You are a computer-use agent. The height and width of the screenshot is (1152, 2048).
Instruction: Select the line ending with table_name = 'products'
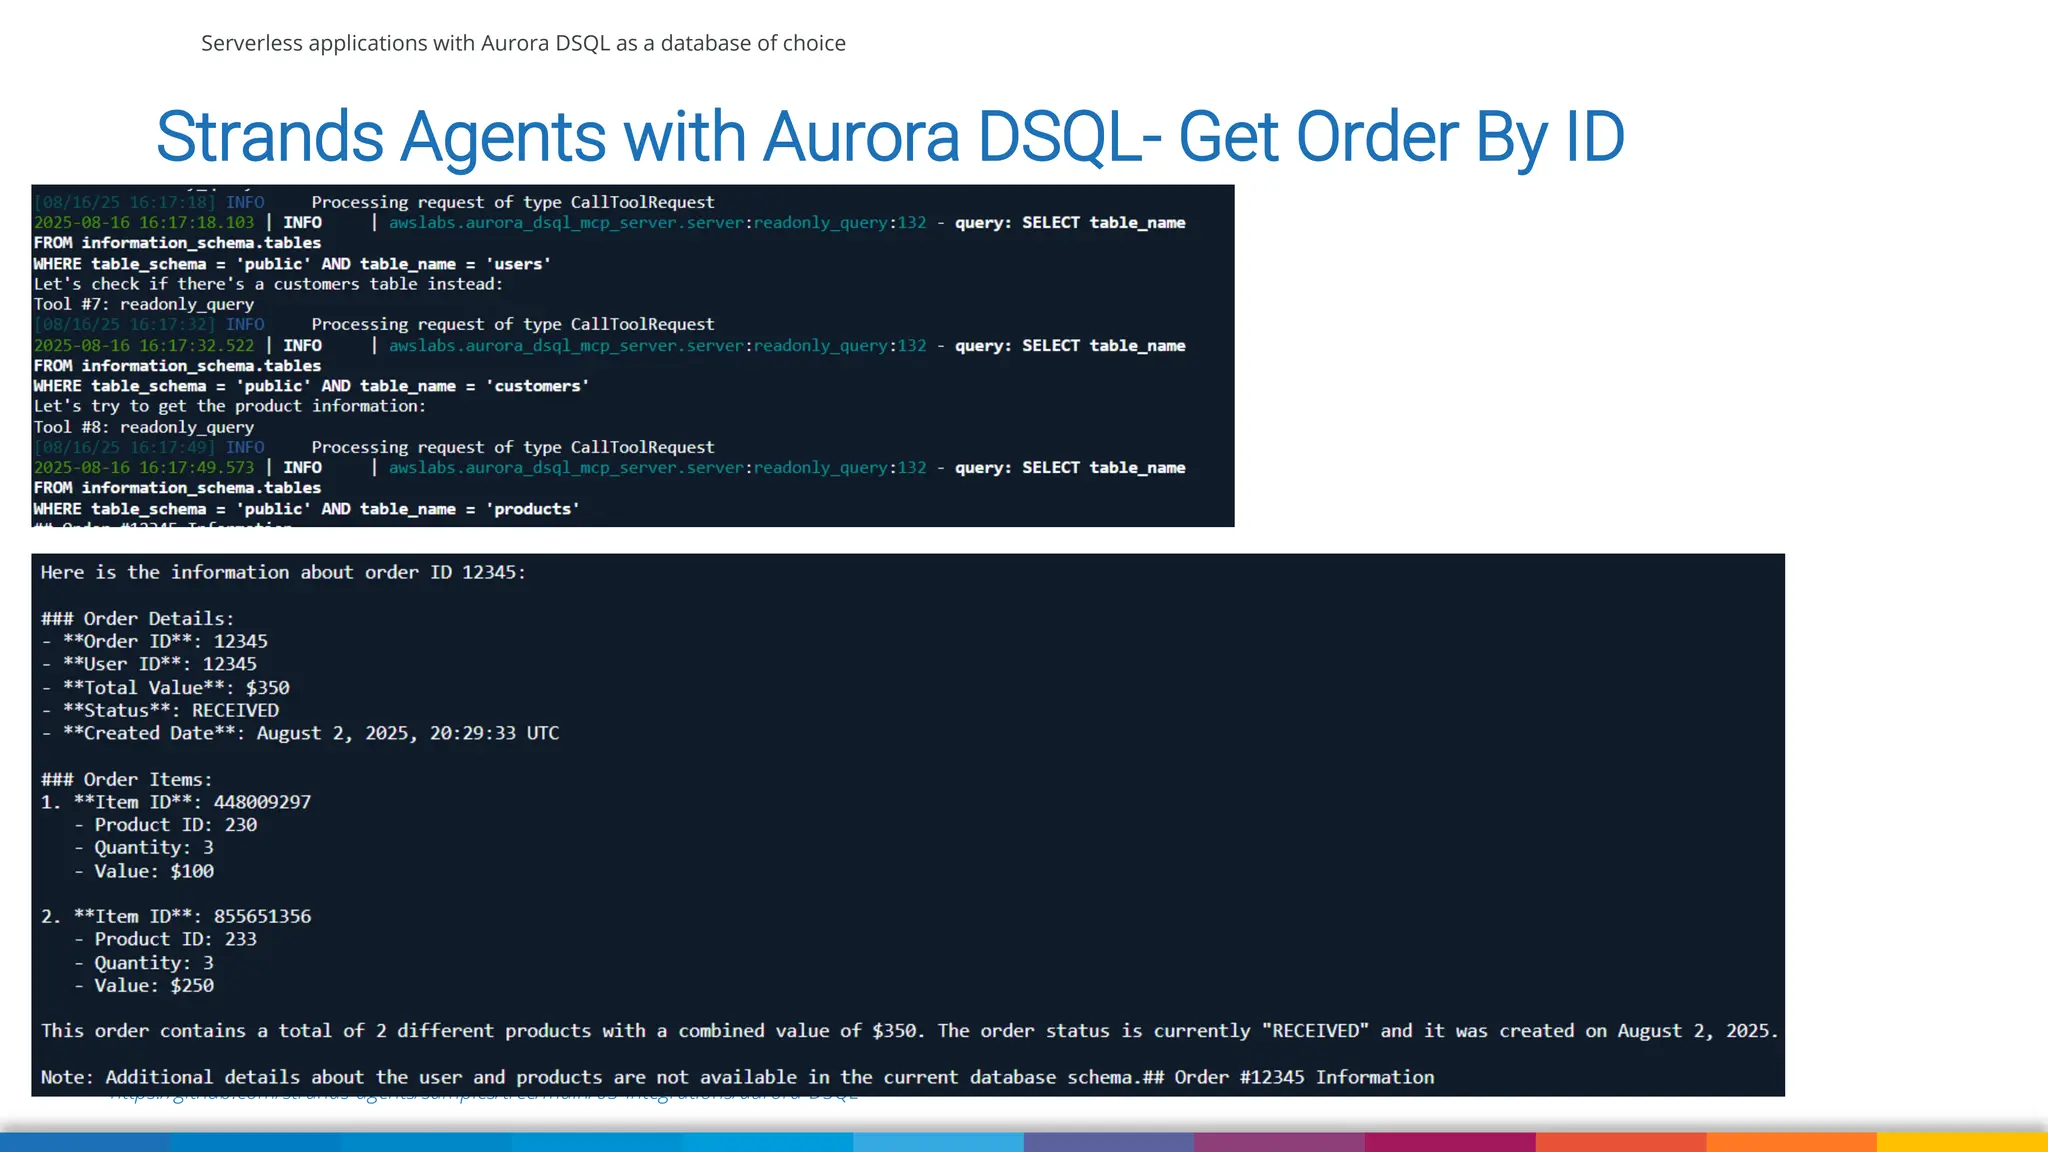point(306,509)
